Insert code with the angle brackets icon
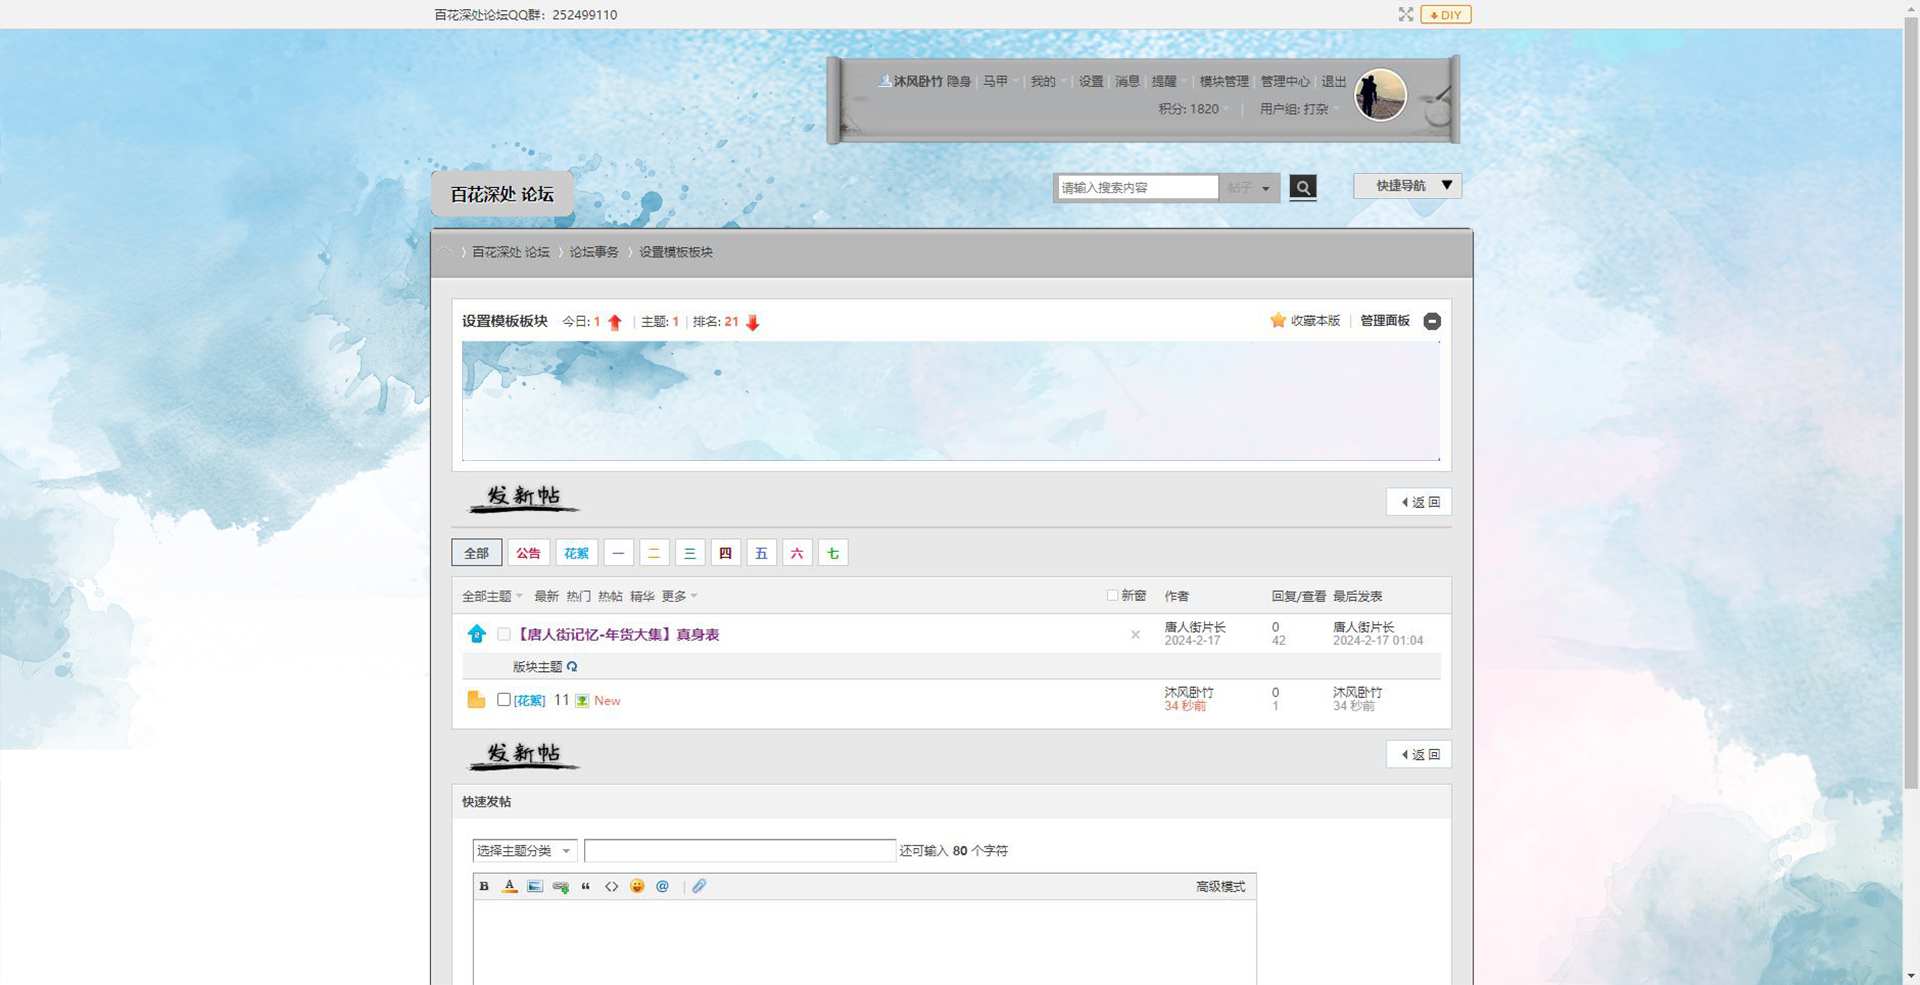Screen dimensions: 1920x985 click(611, 886)
